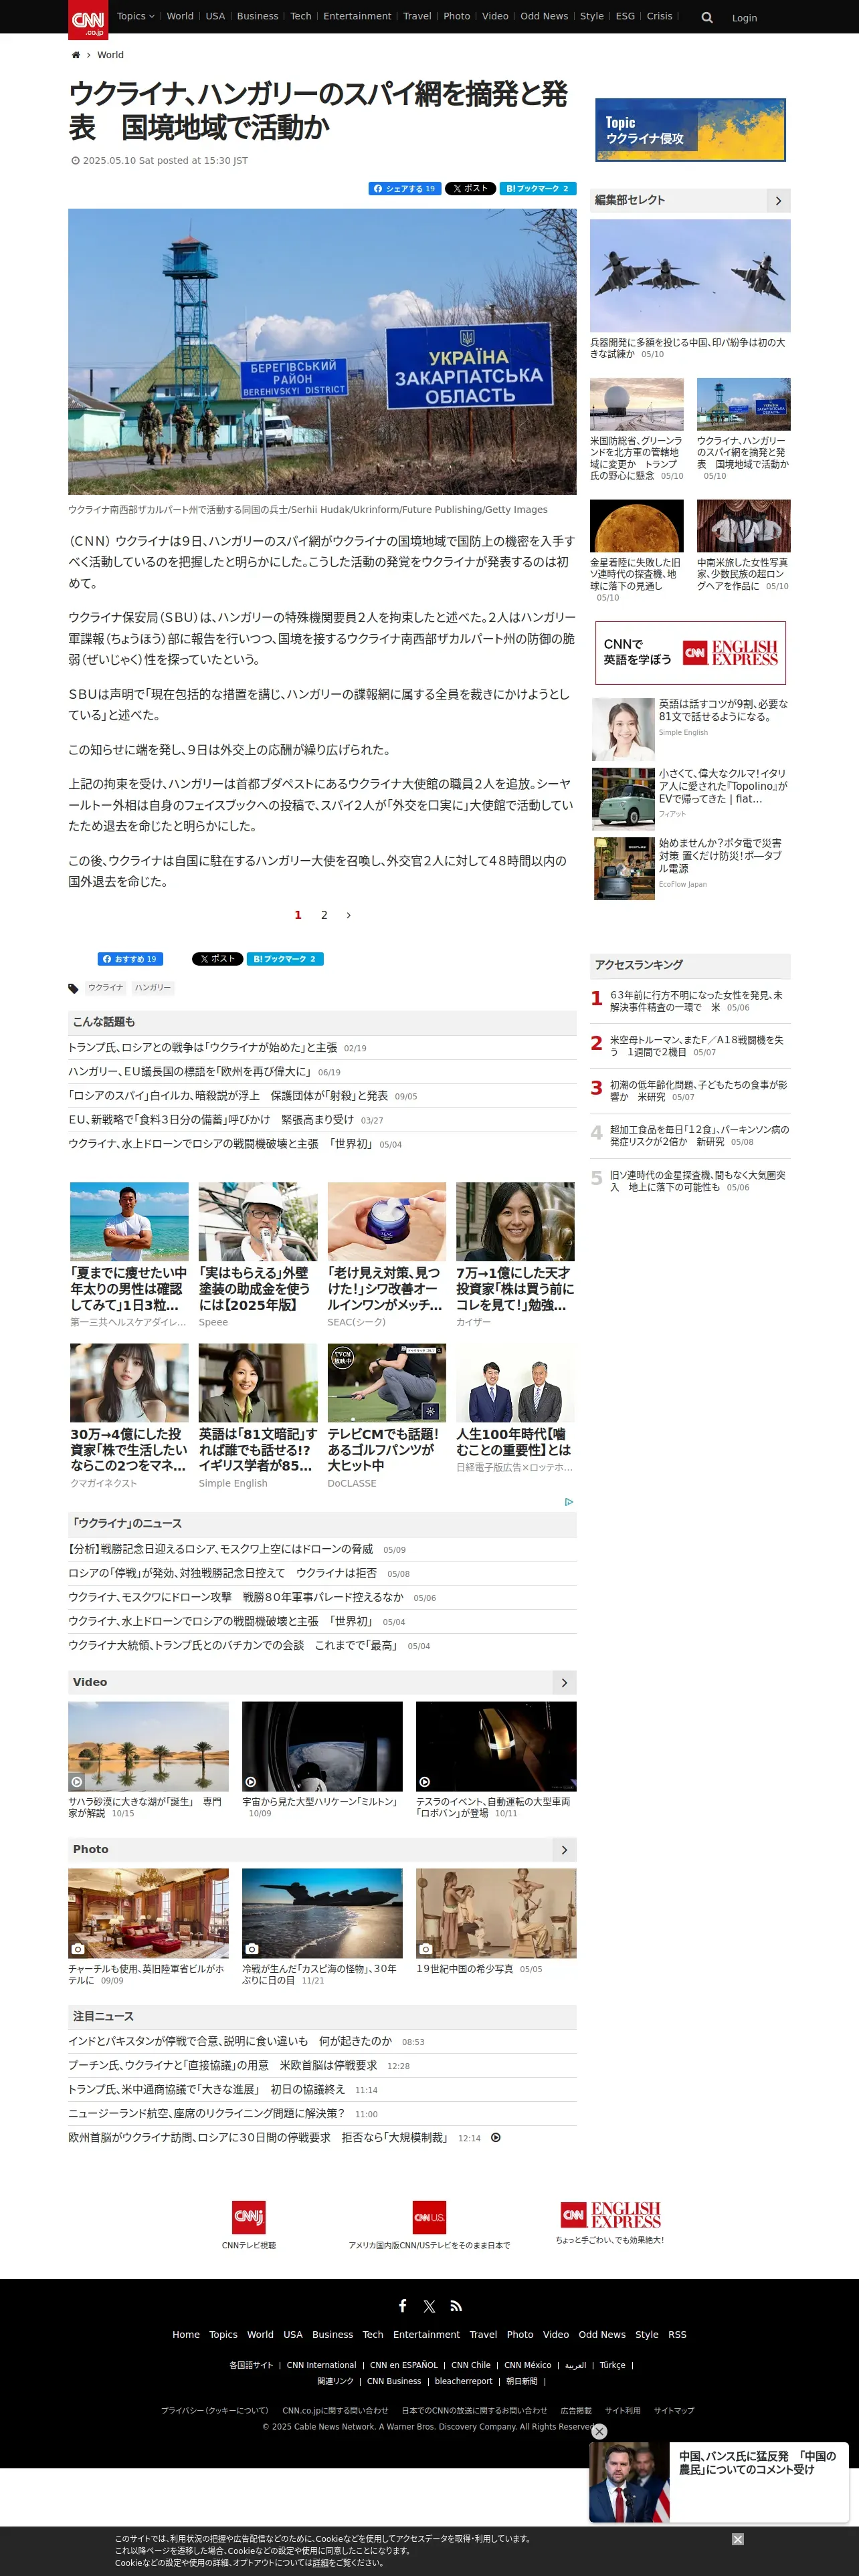Viewport: 859px width, 2576px height.
Task: Play the ハリケーン ミルトン video
Action: [x=251, y=1782]
